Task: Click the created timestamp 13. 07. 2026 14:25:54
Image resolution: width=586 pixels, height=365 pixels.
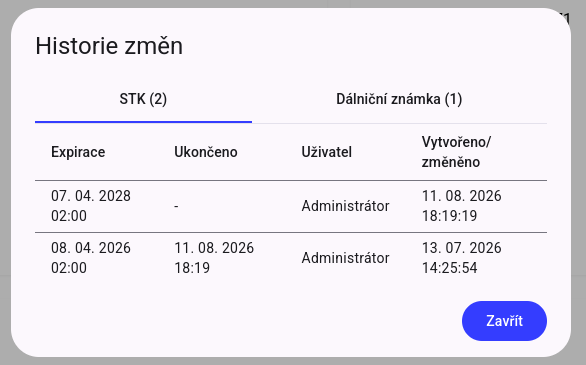Action: [462, 258]
